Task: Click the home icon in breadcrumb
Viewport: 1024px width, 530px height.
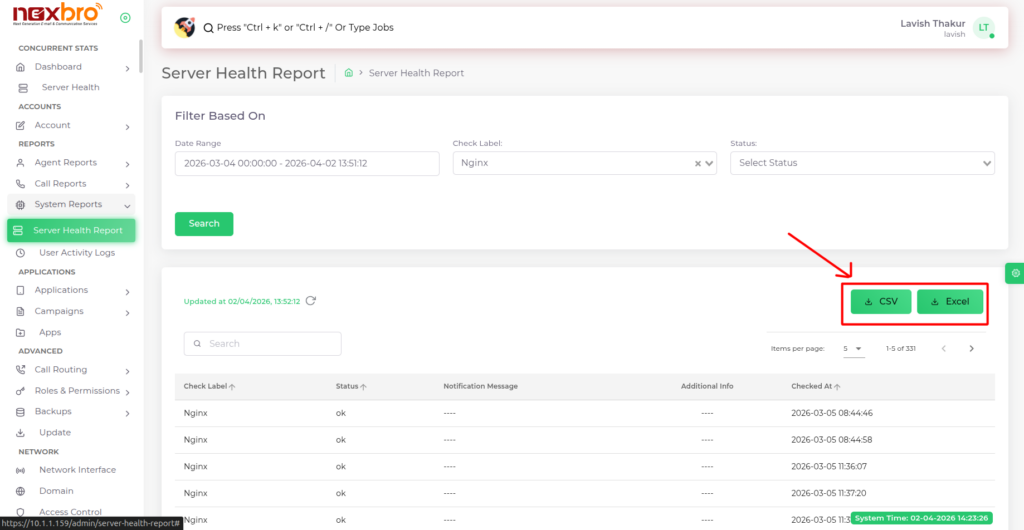Action: (348, 73)
